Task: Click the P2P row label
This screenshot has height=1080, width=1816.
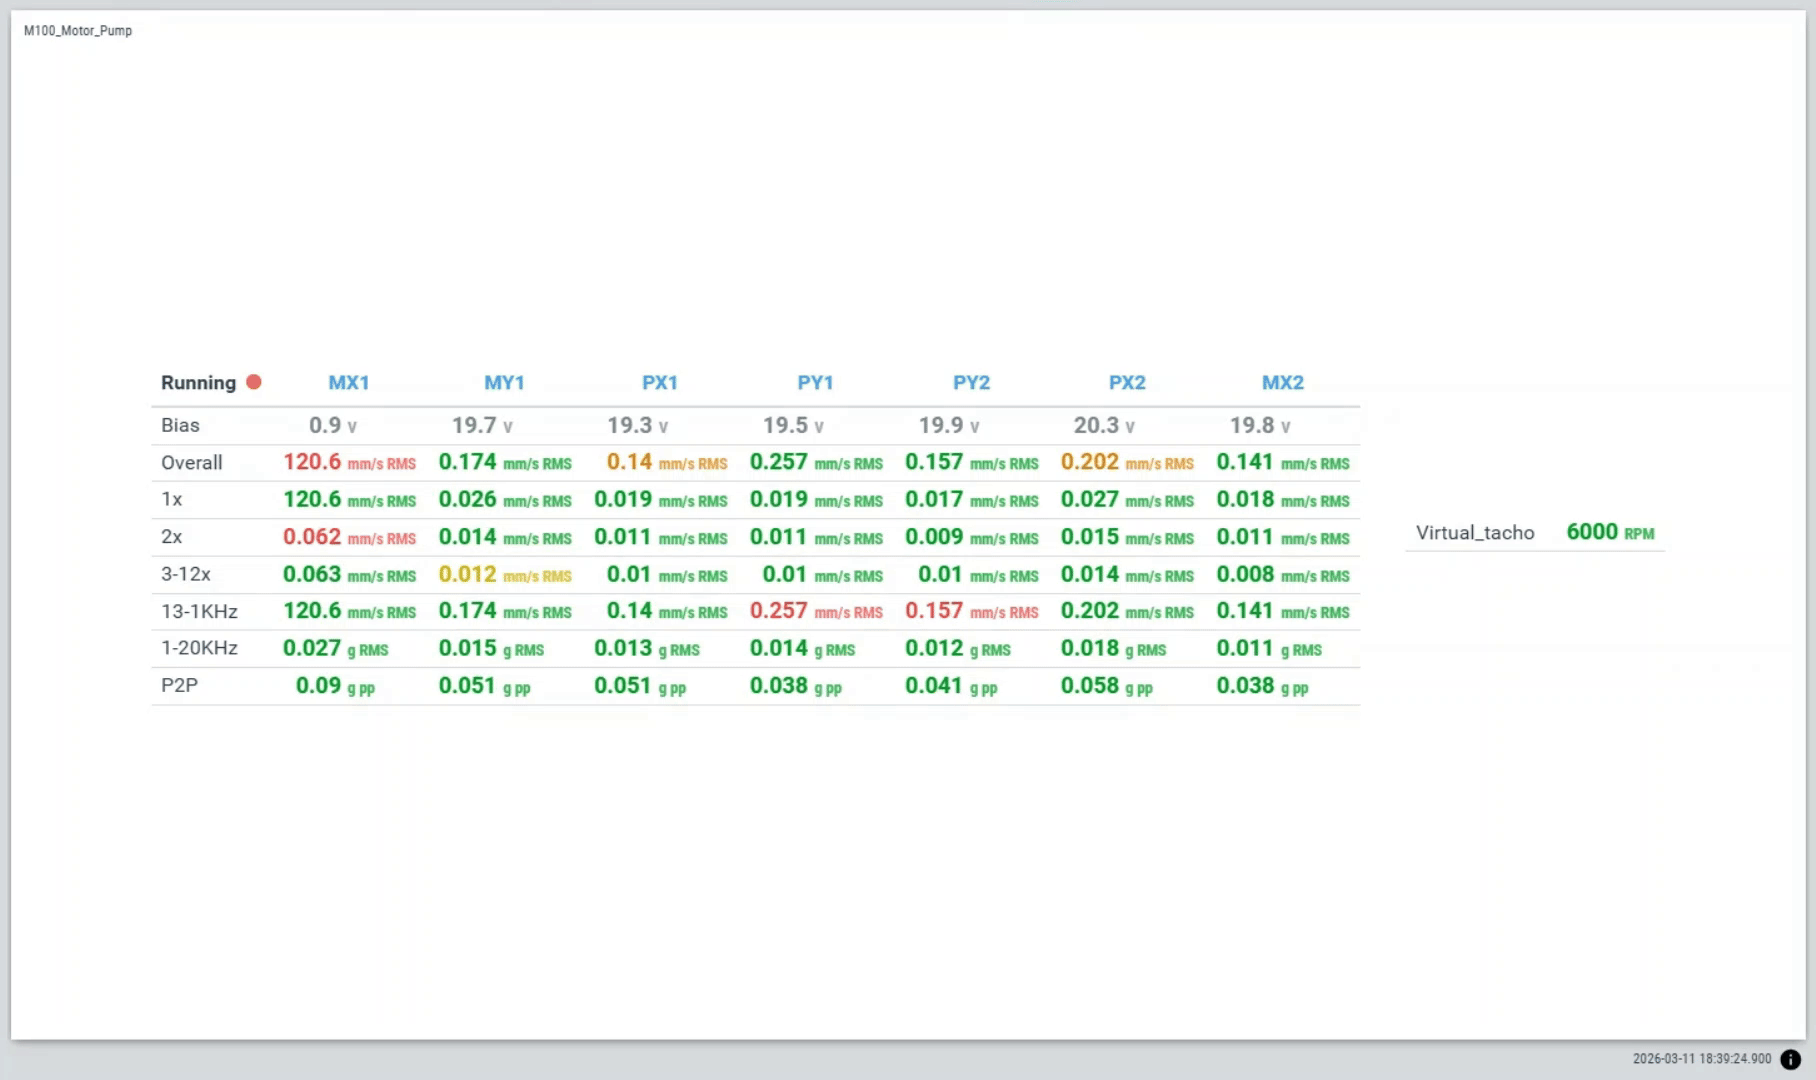Action: [x=180, y=685]
